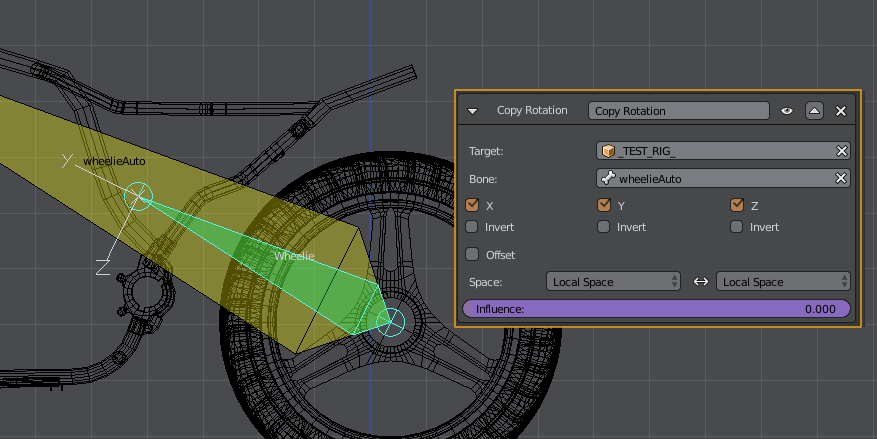This screenshot has height=439, width=877.
Task: Clear the wheelieAuto bone selection
Action: point(841,178)
